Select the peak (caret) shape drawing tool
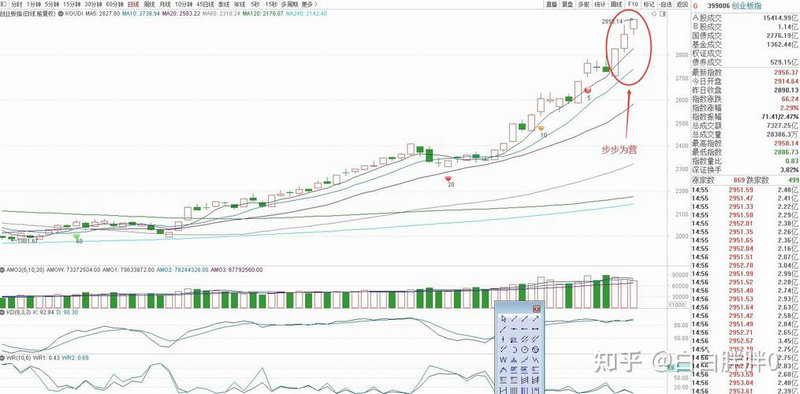Viewport: 800px width, 394px height. point(503,370)
